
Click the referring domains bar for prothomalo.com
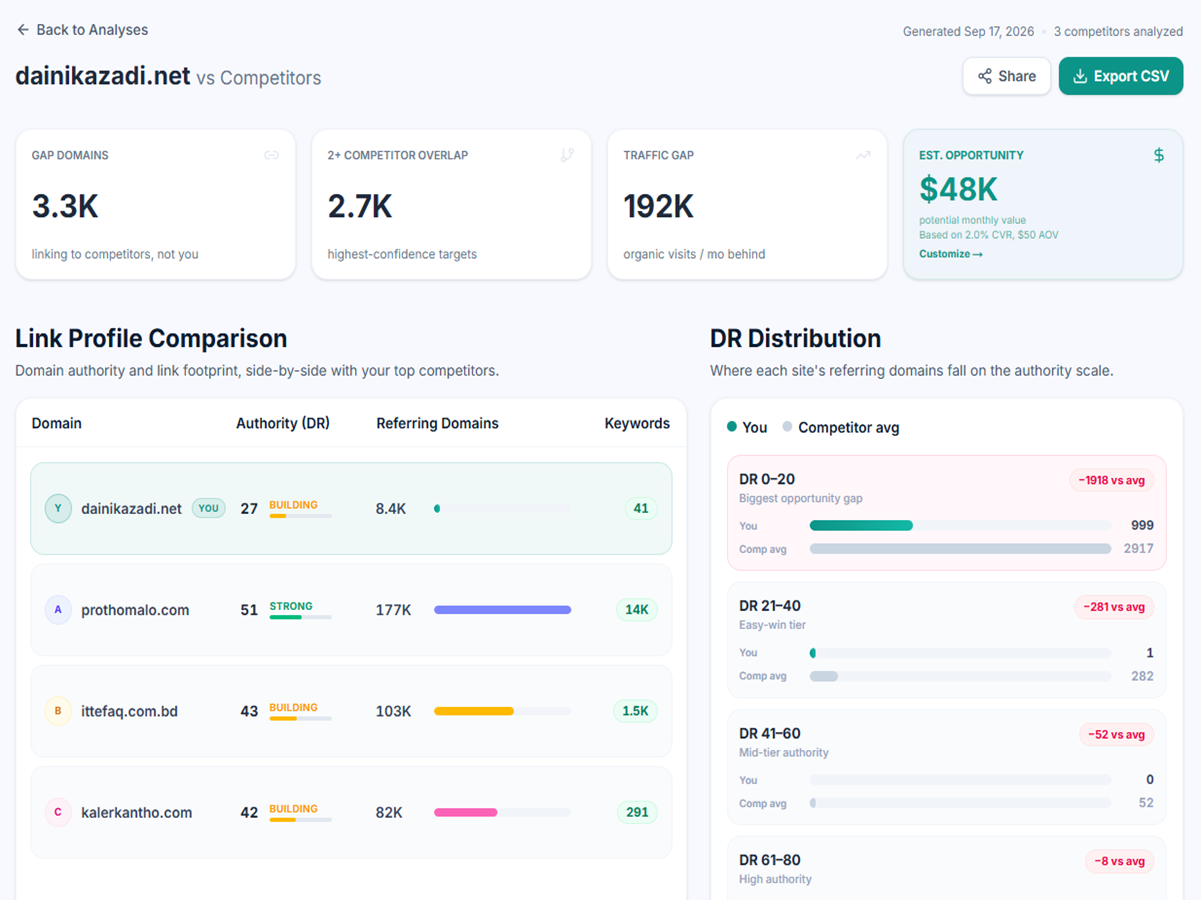tap(502, 610)
